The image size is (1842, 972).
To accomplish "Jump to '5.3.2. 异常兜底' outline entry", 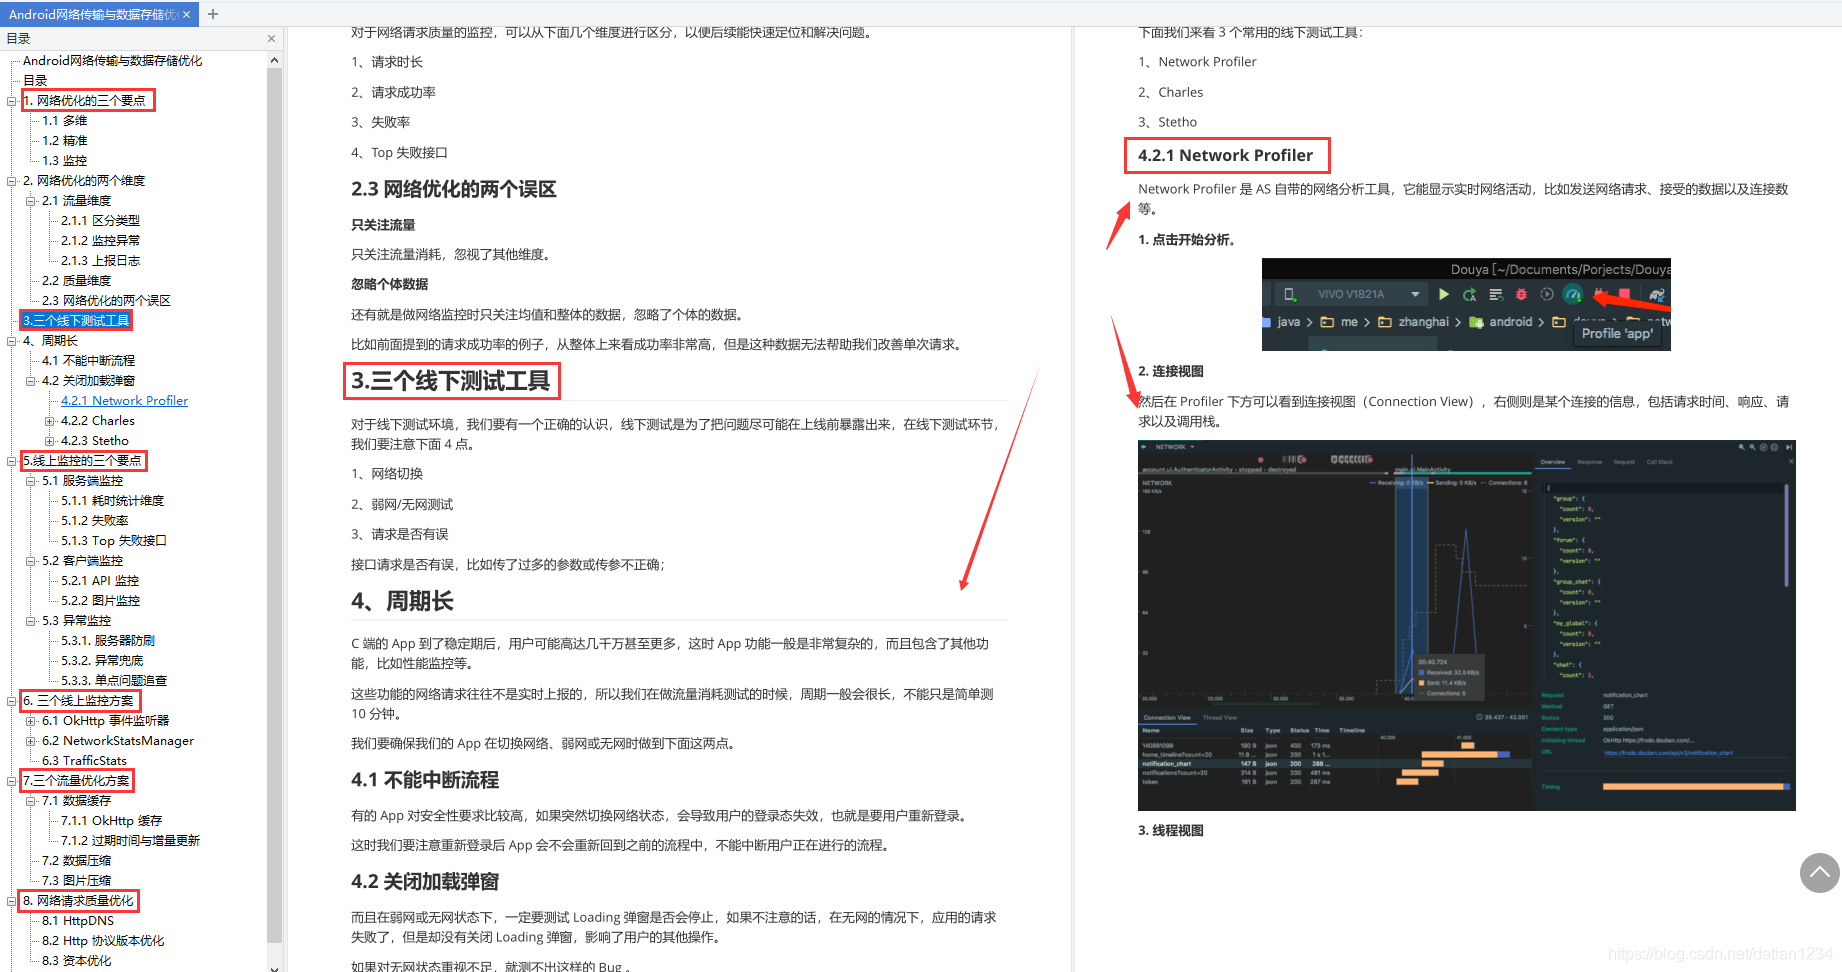I will coord(102,661).
